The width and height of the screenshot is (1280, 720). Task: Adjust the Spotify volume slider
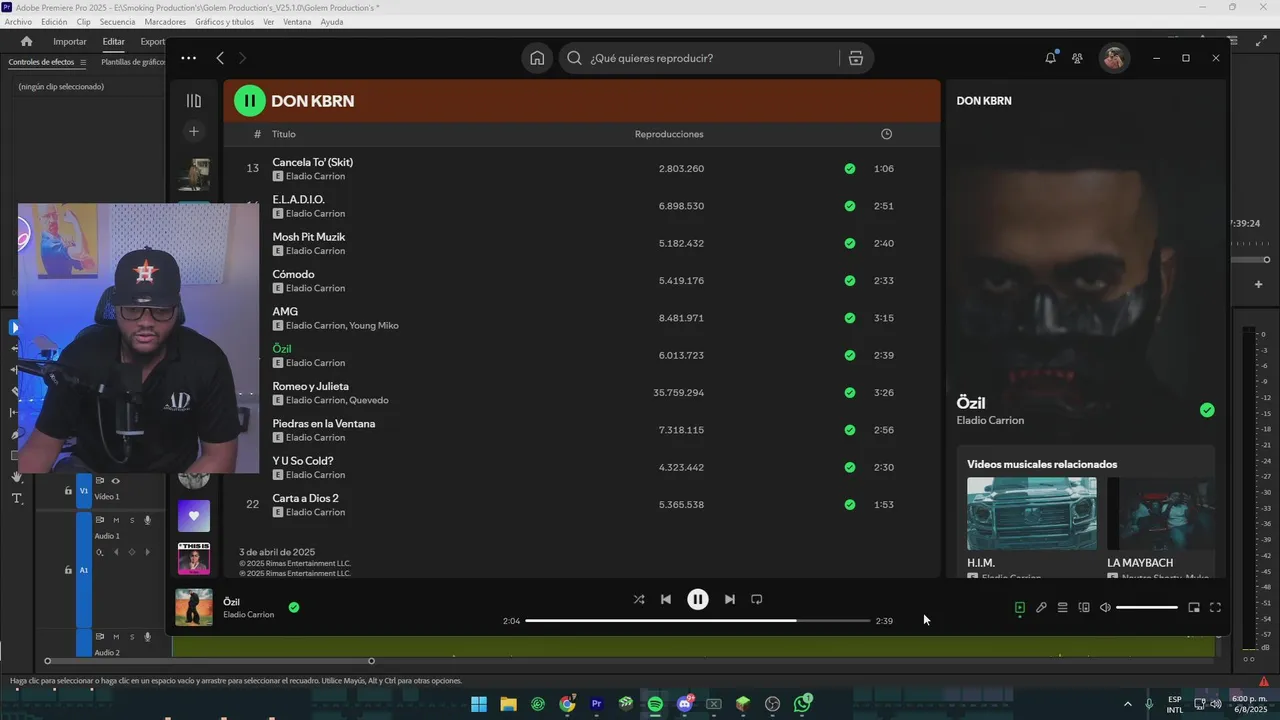pos(1147,607)
